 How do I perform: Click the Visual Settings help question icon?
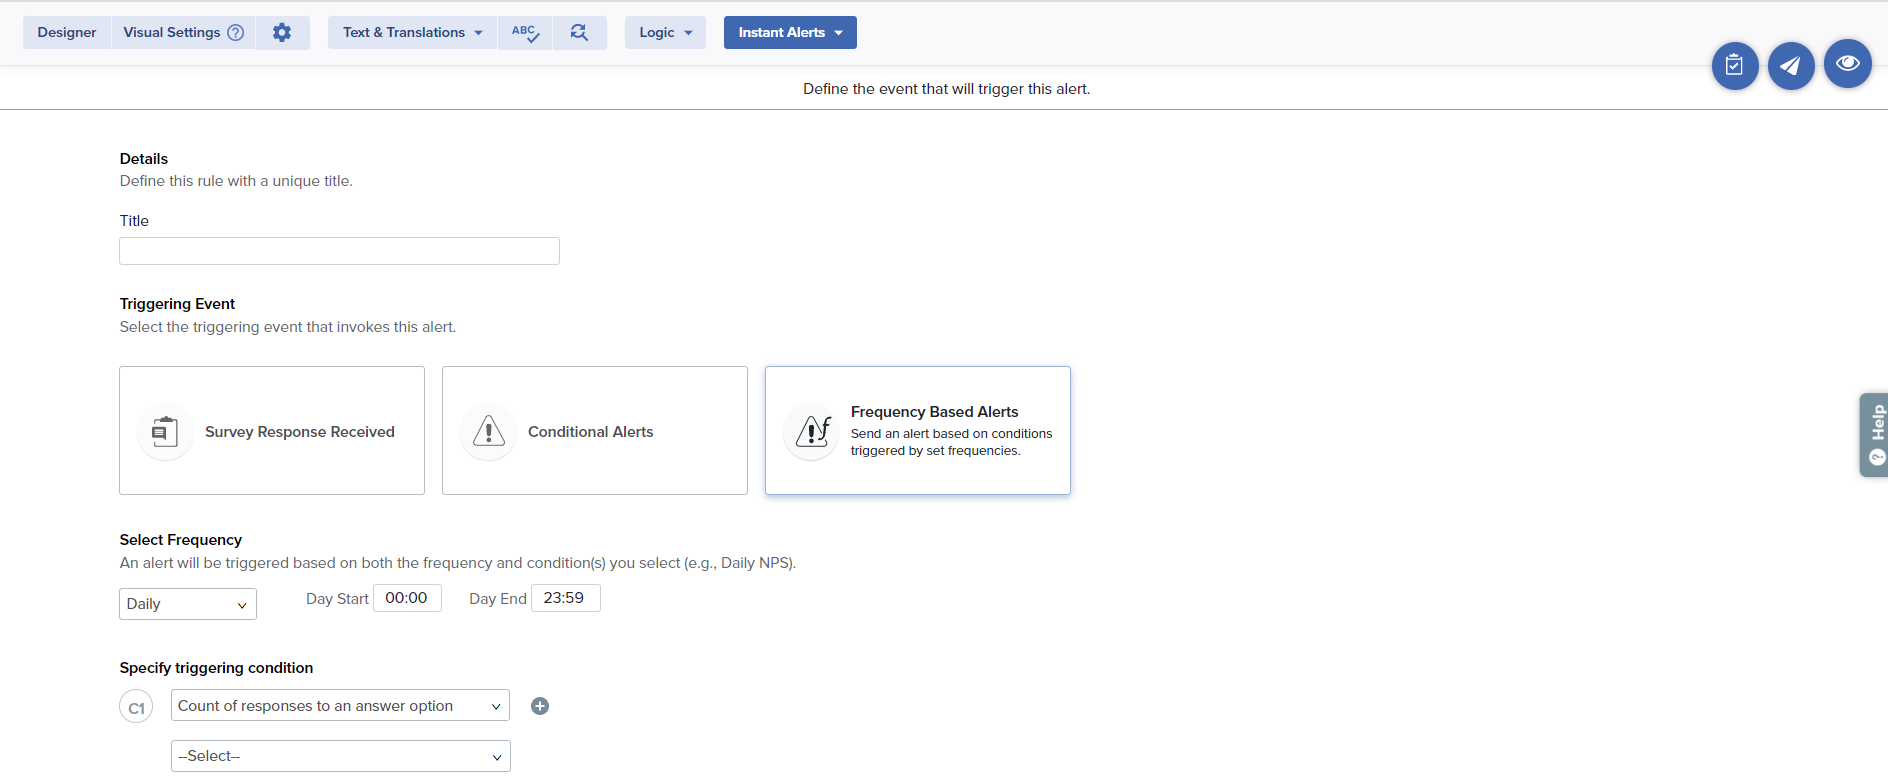[236, 33]
